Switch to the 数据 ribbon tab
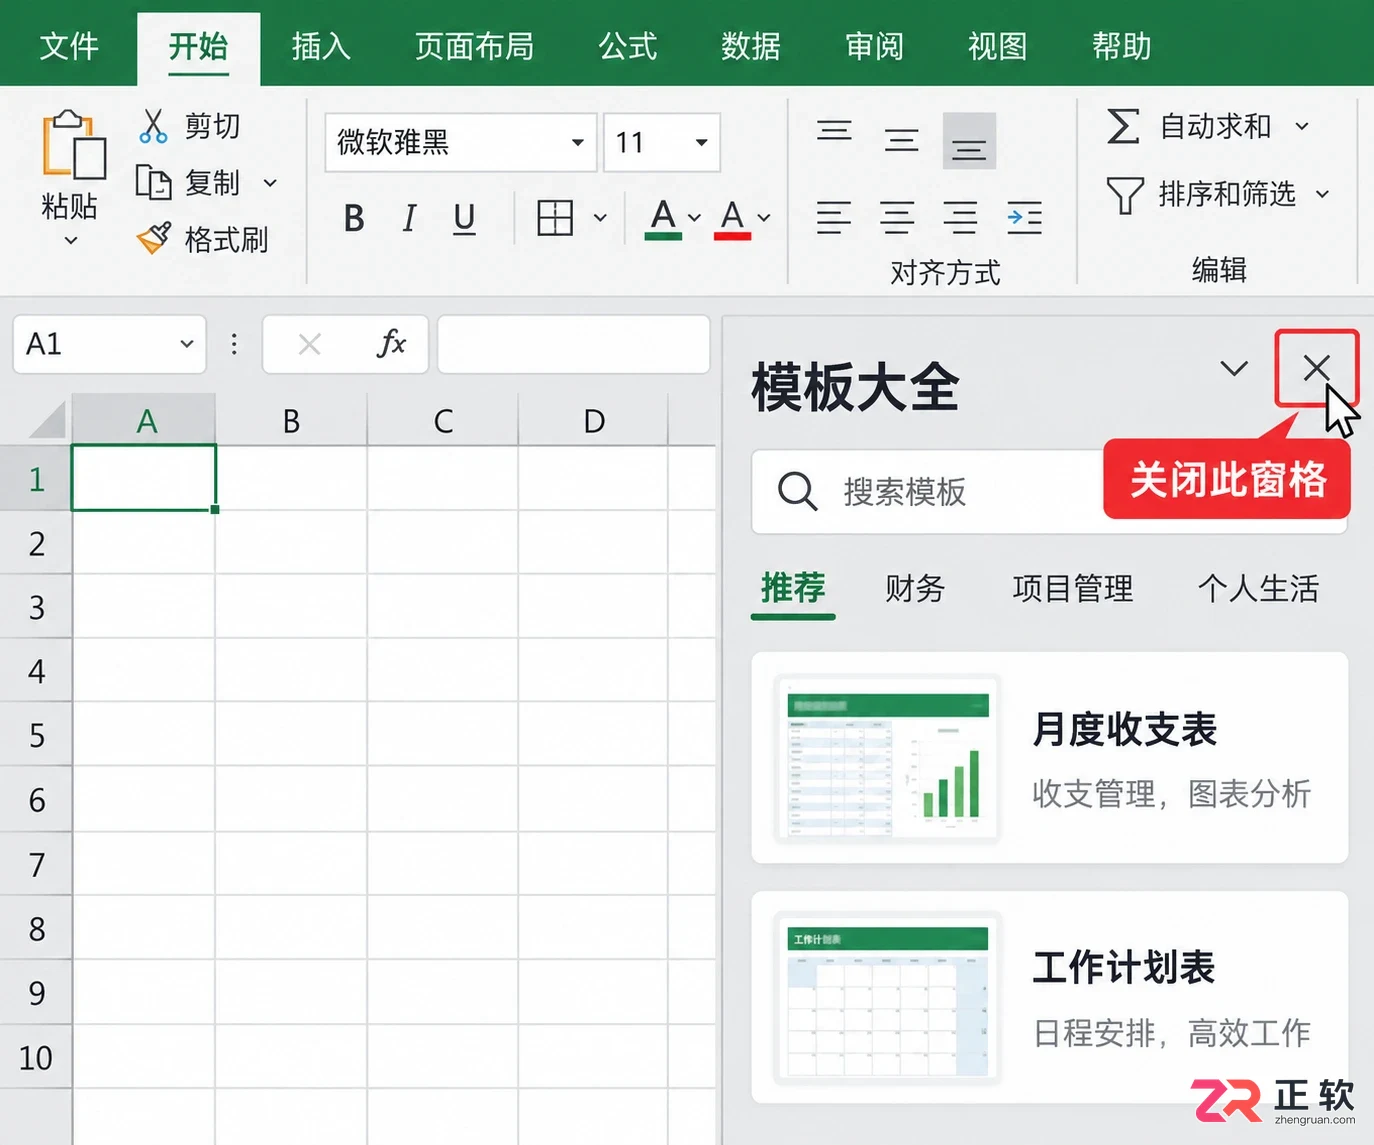Image resolution: width=1374 pixels, height=1145 pixels. point(751,46)
